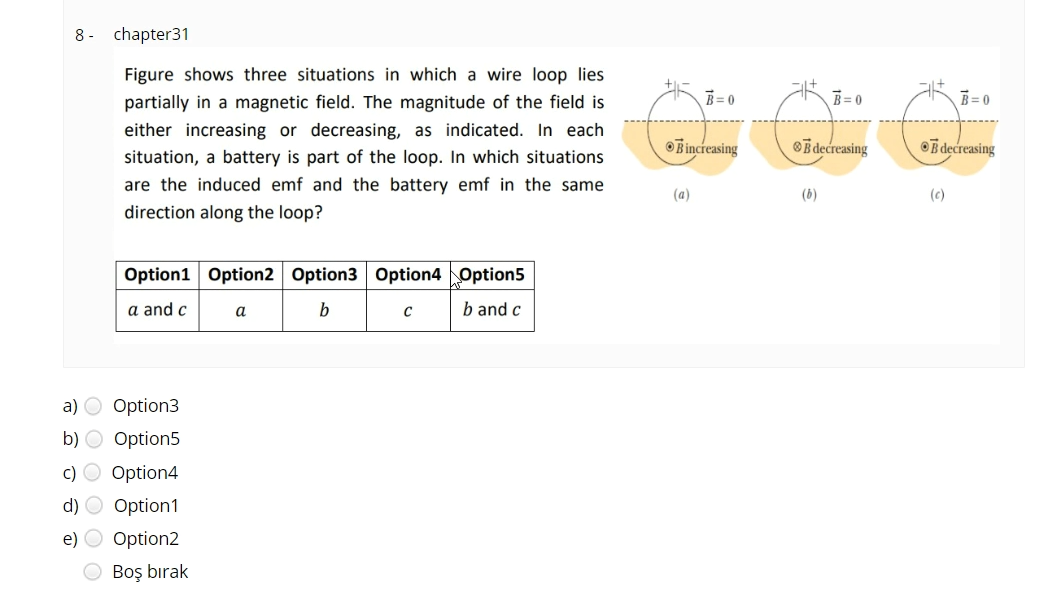This screenshot has height=609, width=1048.
Task: Click the Option5 column header
Action: pos(492,274)
